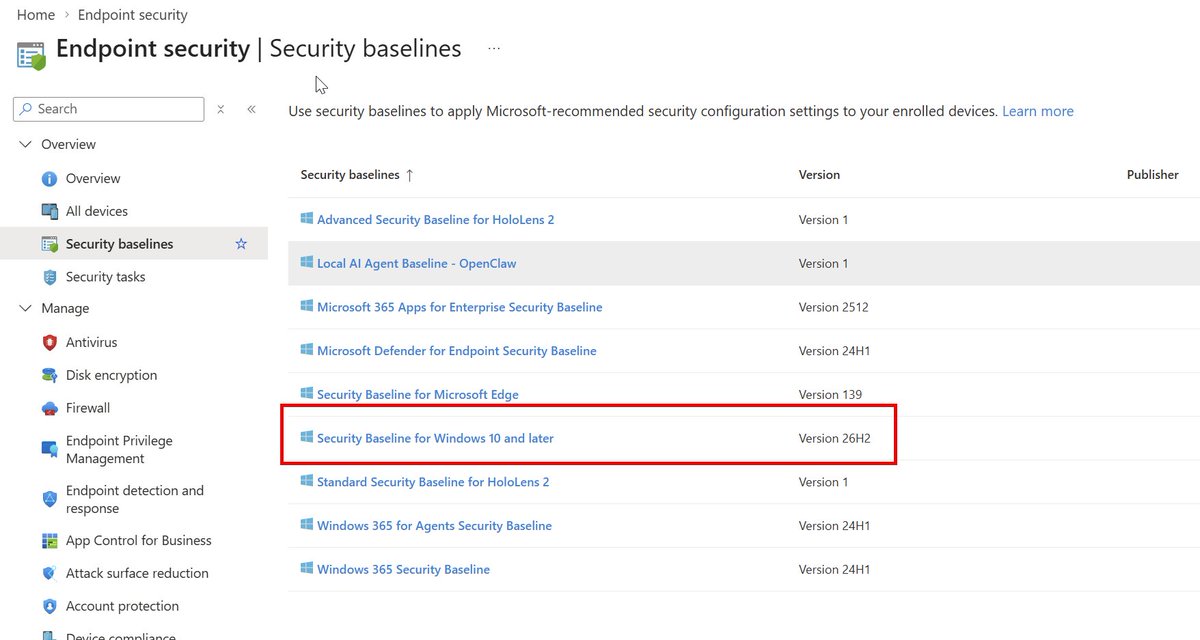Open Microsoft Defender for Endpoint Security Baseline

456,350
